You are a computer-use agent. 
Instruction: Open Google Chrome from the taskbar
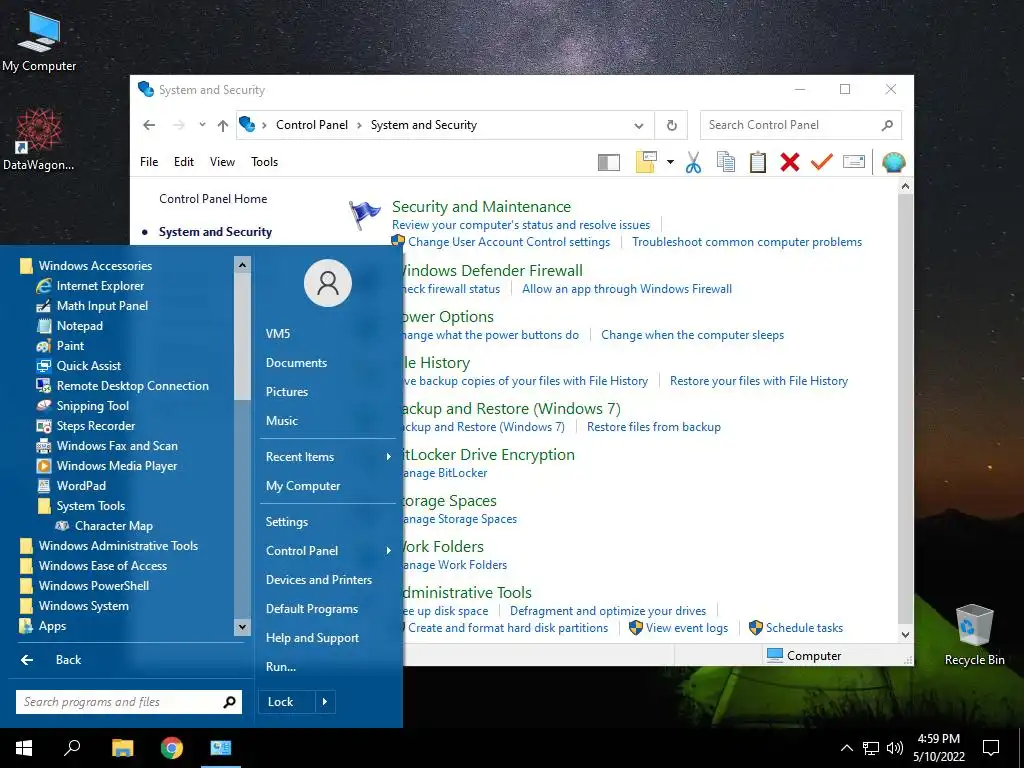click(x=172, y=748)
